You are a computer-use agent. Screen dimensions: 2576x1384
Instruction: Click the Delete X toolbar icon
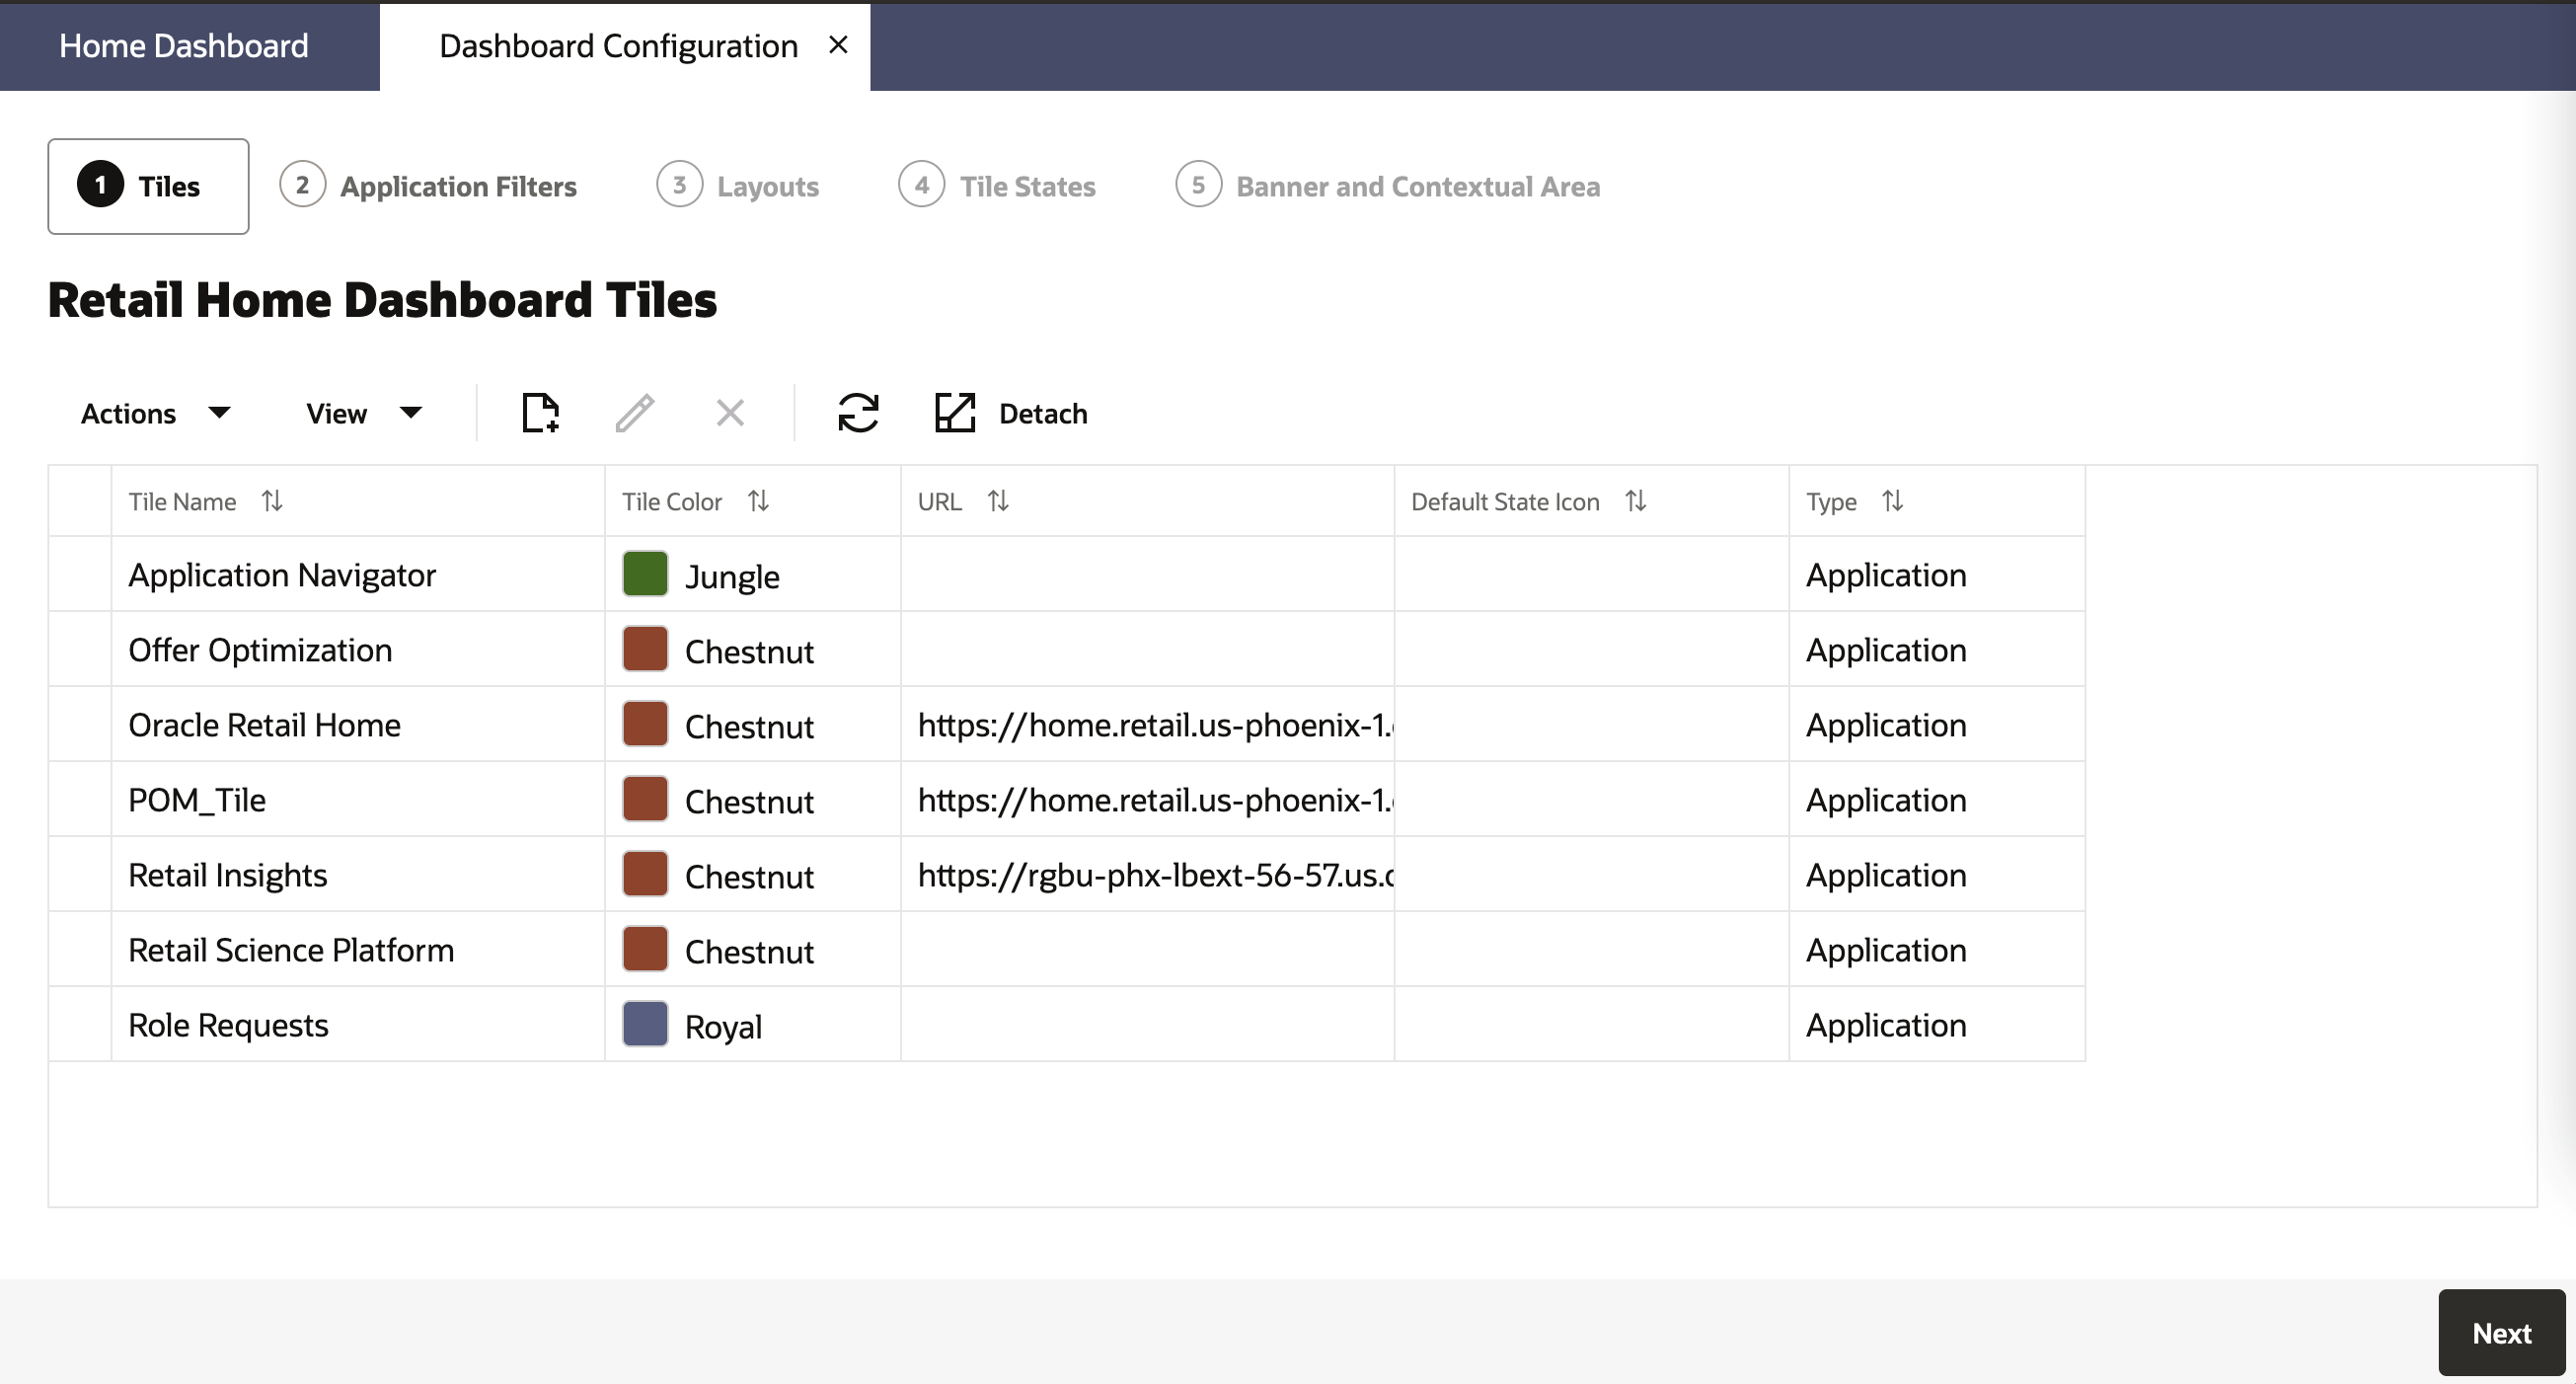click(730, 413)
